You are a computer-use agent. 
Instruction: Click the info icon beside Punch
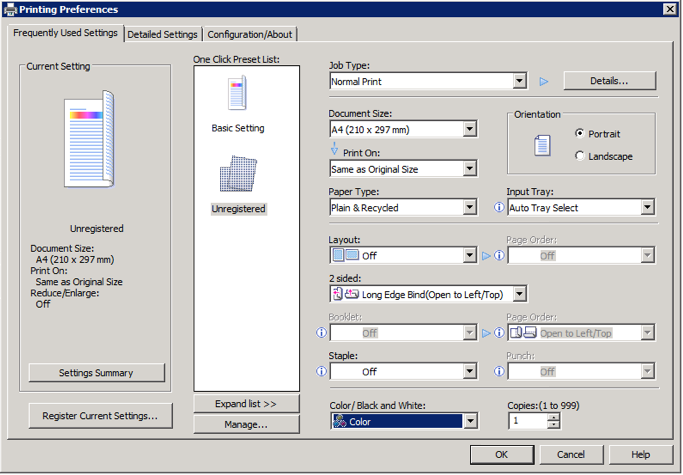pyautogui.click(x=499, y=371)
